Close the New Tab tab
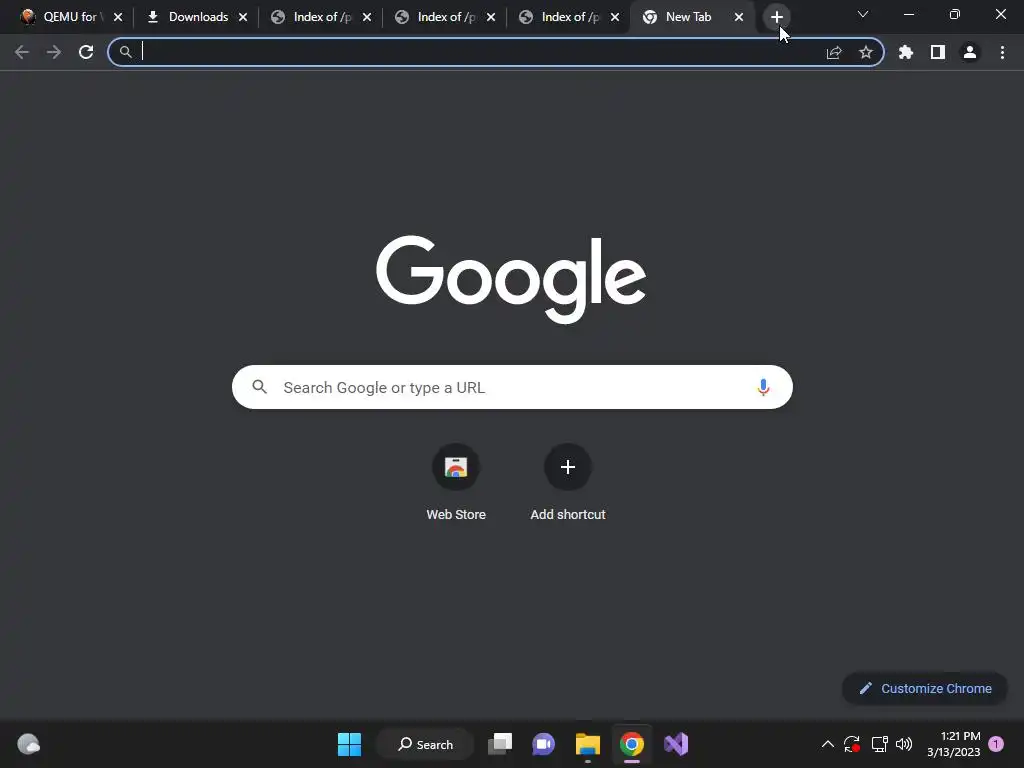Screen dimensions: 1024x768 (x=739, y=17)
